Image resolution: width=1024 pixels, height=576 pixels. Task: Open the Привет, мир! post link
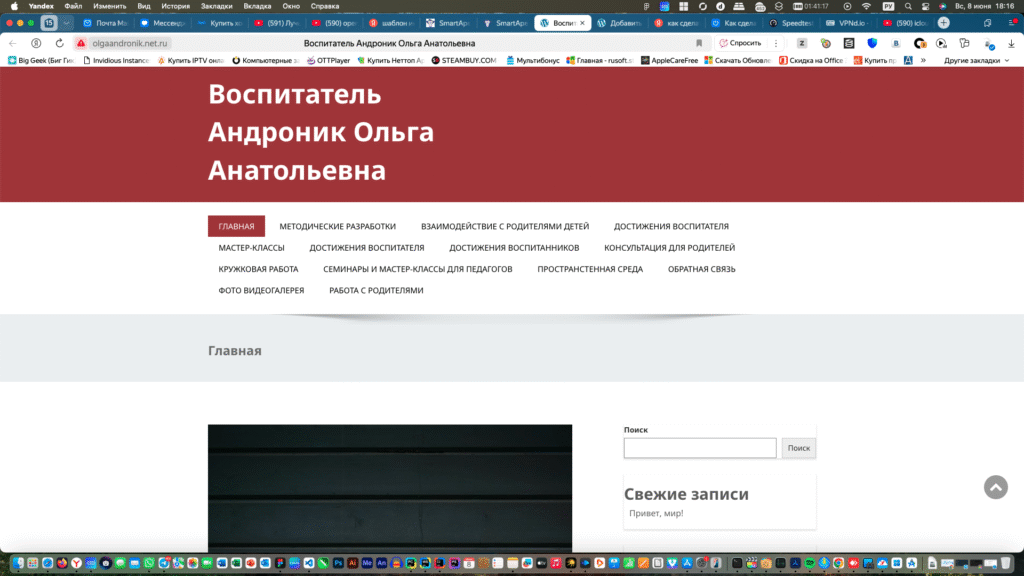(656, 513)
